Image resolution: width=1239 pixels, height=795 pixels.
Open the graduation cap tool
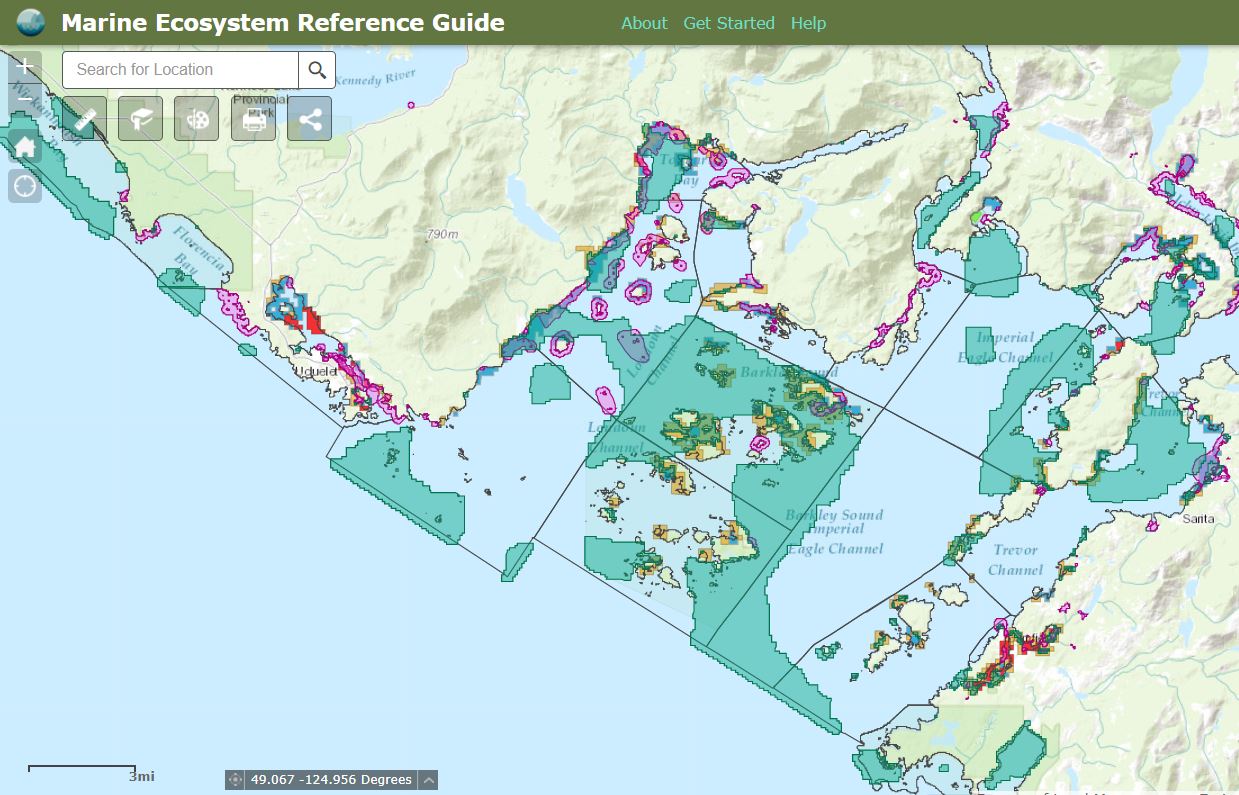pyautogui.click(x=140, y=120)
